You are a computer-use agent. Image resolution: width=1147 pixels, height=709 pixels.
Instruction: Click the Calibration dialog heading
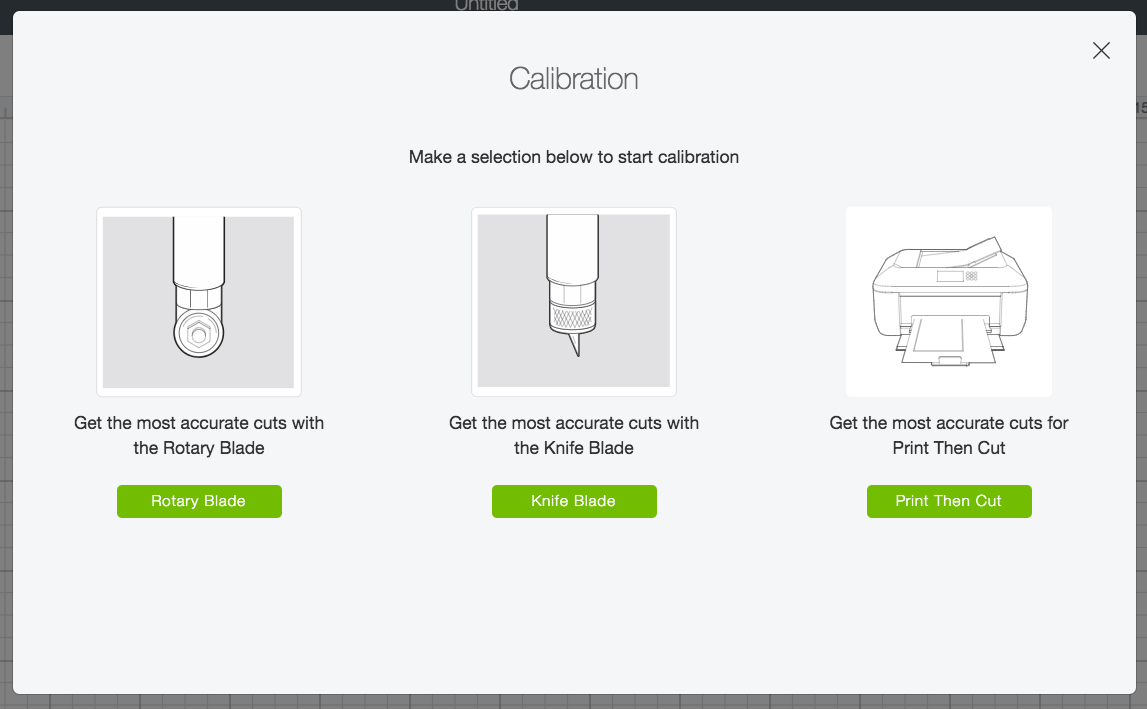coord(574,79)
